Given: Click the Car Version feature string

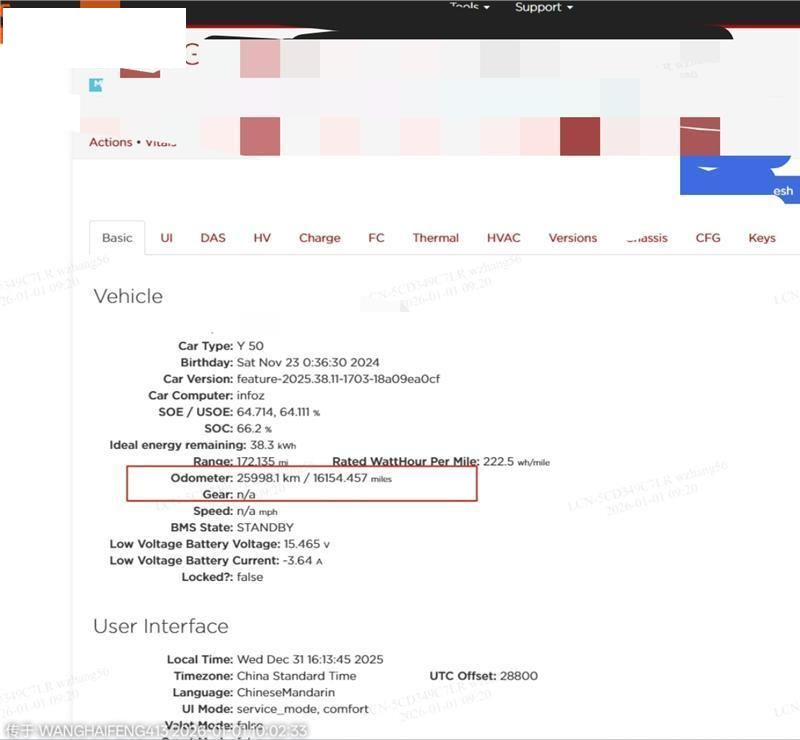Looking at the screenshot, I should 338,379.
